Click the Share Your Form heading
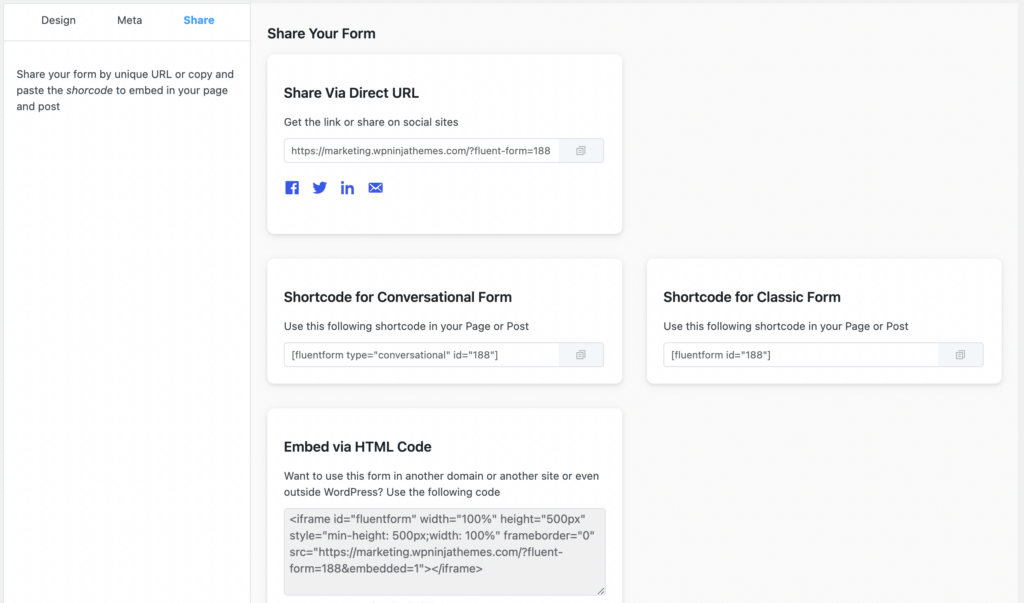Image resolution: width=1024 pixels, height=603 pixels. pyautogui.click(x=321, y=33)
